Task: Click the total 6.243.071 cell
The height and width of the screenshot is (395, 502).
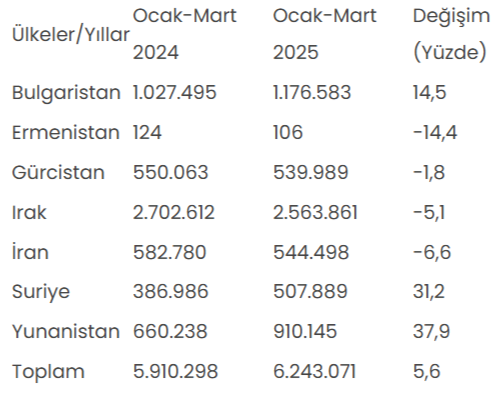Action: (315, 372)
